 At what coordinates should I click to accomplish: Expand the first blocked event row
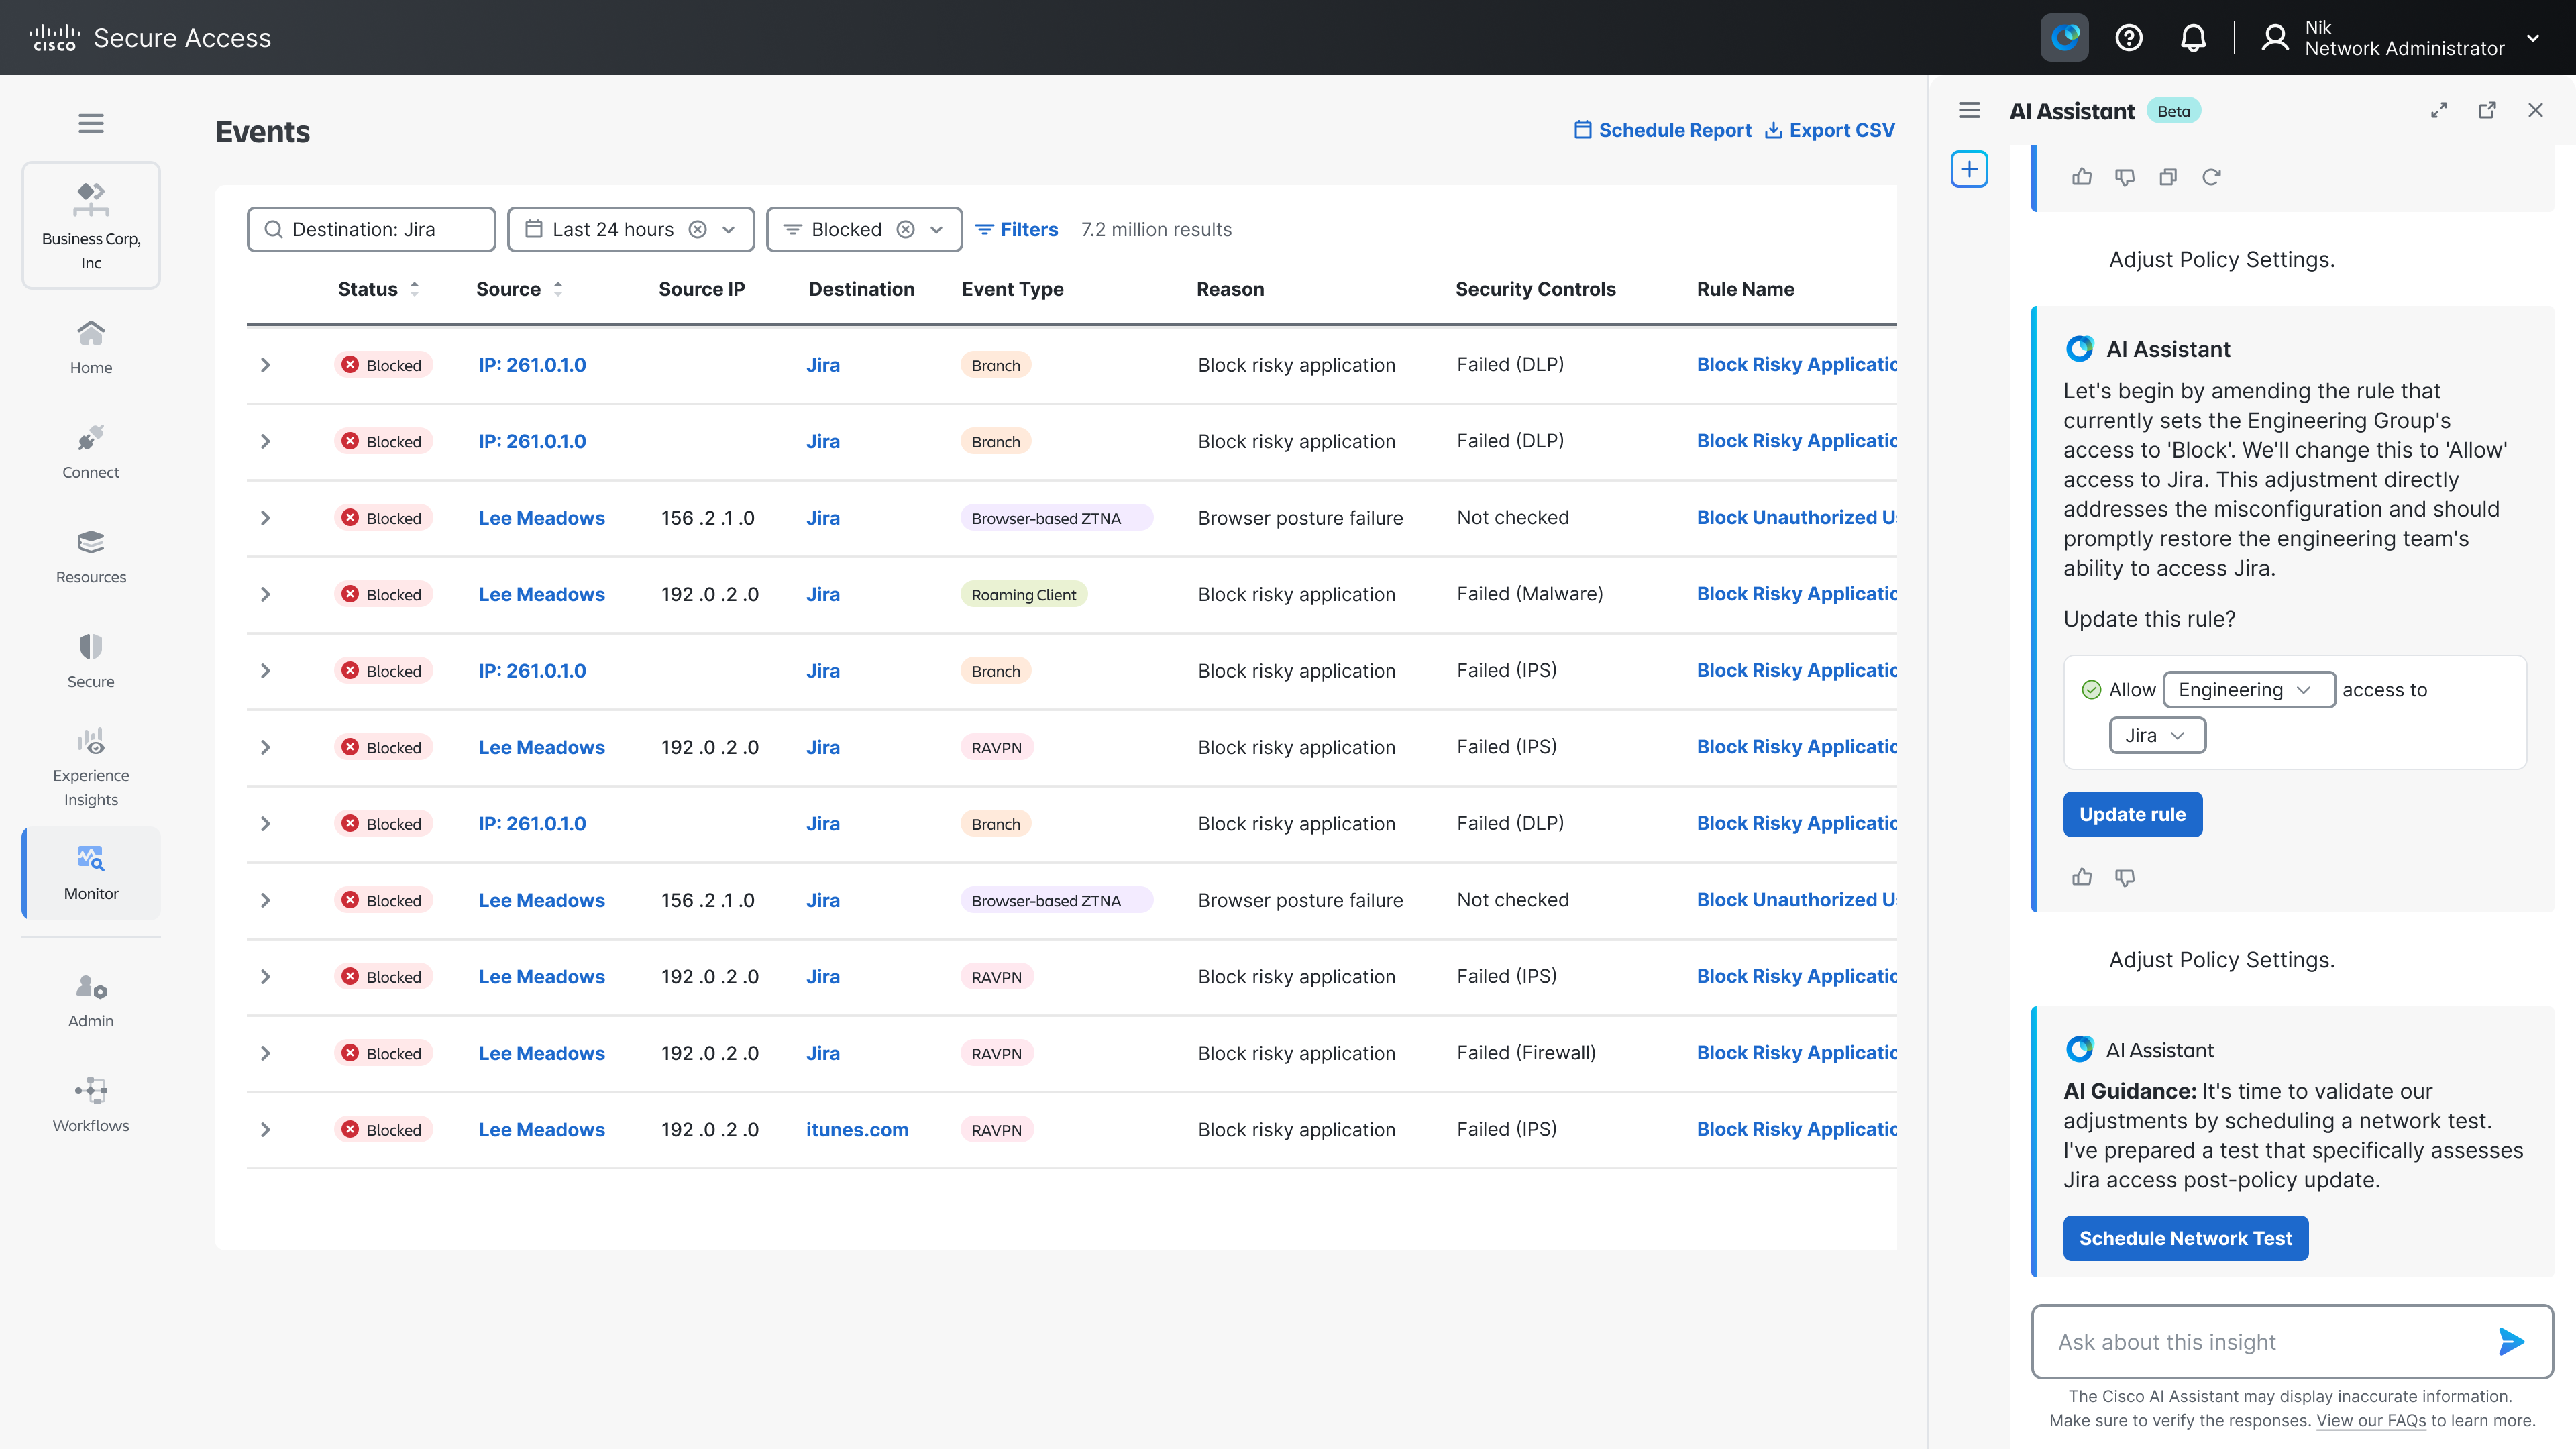coord(265,365)
